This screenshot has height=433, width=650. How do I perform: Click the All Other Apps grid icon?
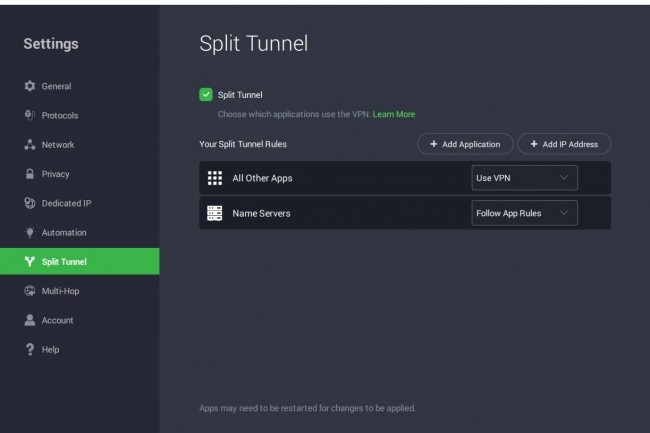215,178
